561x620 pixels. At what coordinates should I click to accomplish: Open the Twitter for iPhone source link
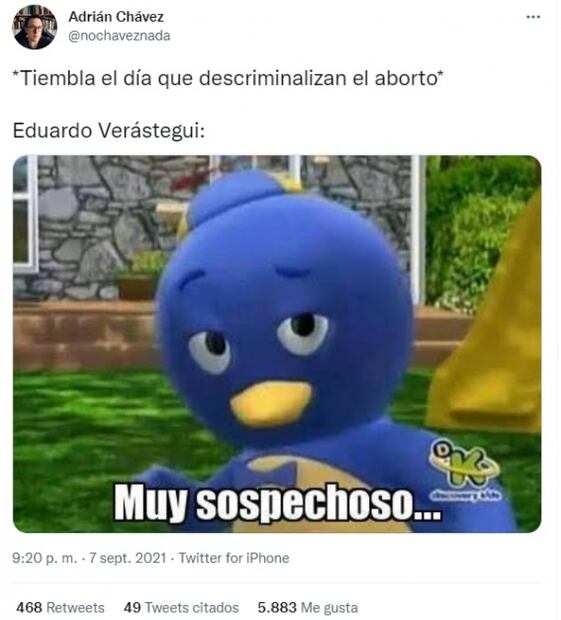234,558
